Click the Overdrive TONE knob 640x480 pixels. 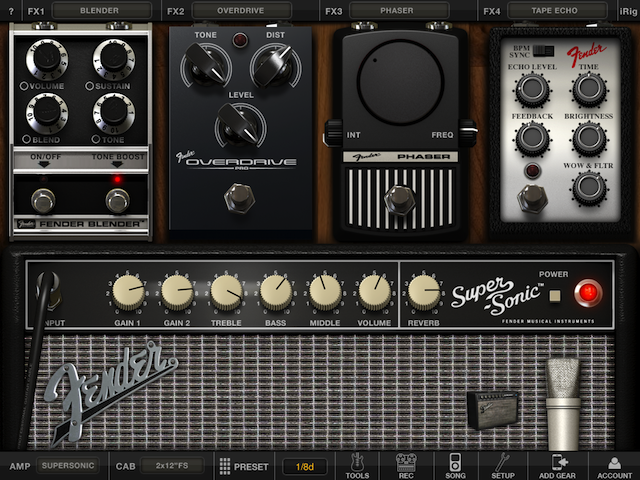(206, 65)
